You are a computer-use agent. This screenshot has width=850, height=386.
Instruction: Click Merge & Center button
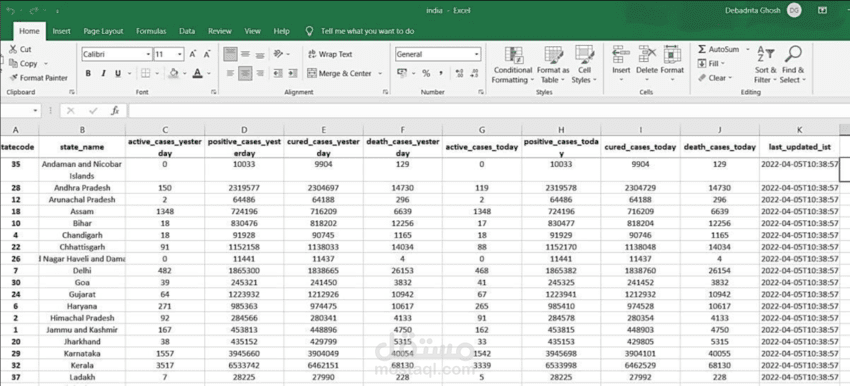(339, 73)
